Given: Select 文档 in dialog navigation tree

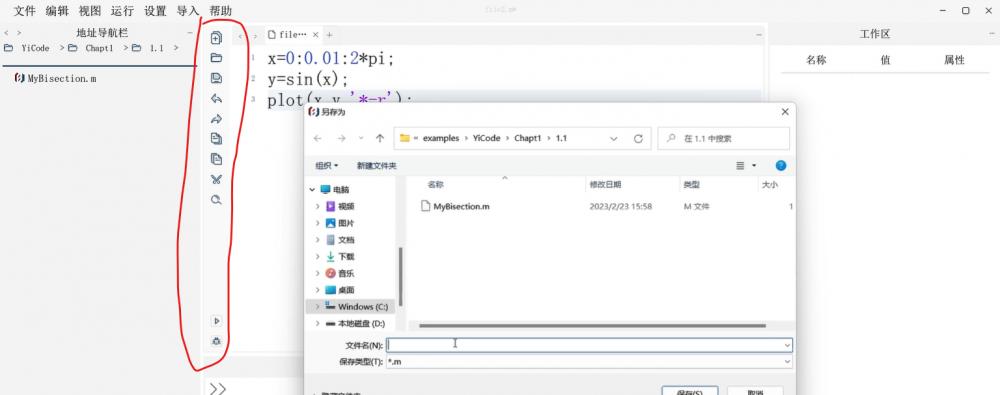Looking at the screenshot, I should (x=346, y=240).
